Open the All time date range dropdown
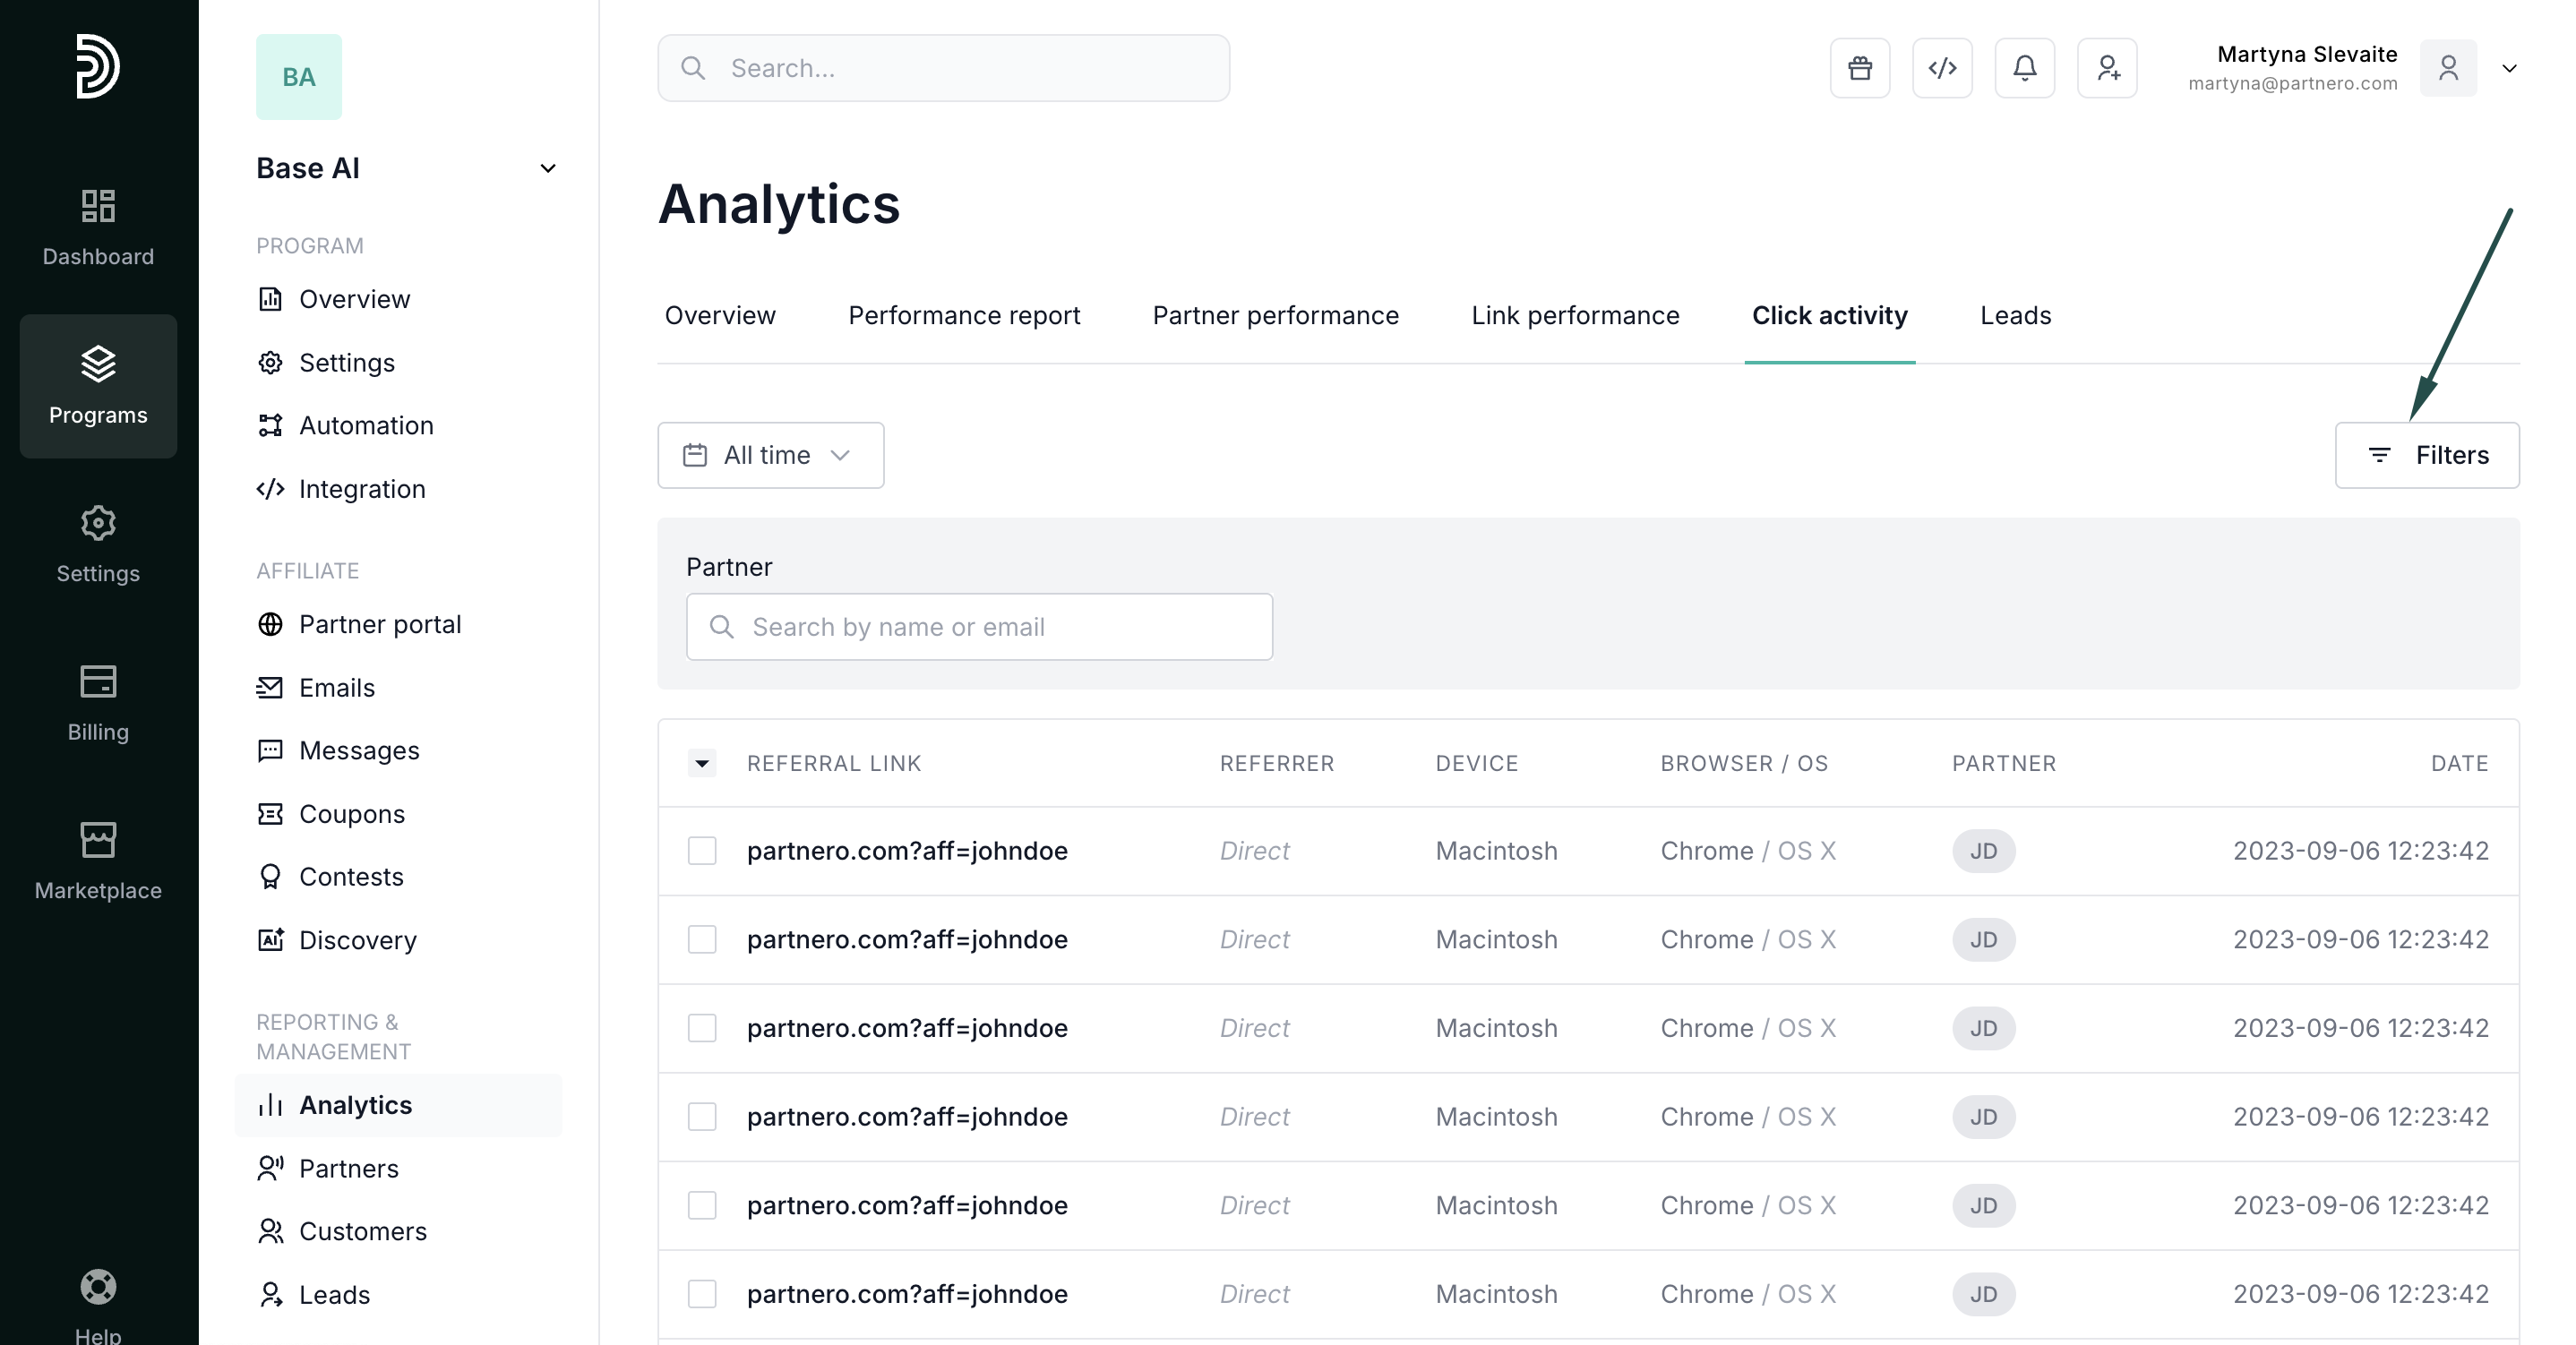This screenshot has width=2576, height=1345. tap(770, 455)
